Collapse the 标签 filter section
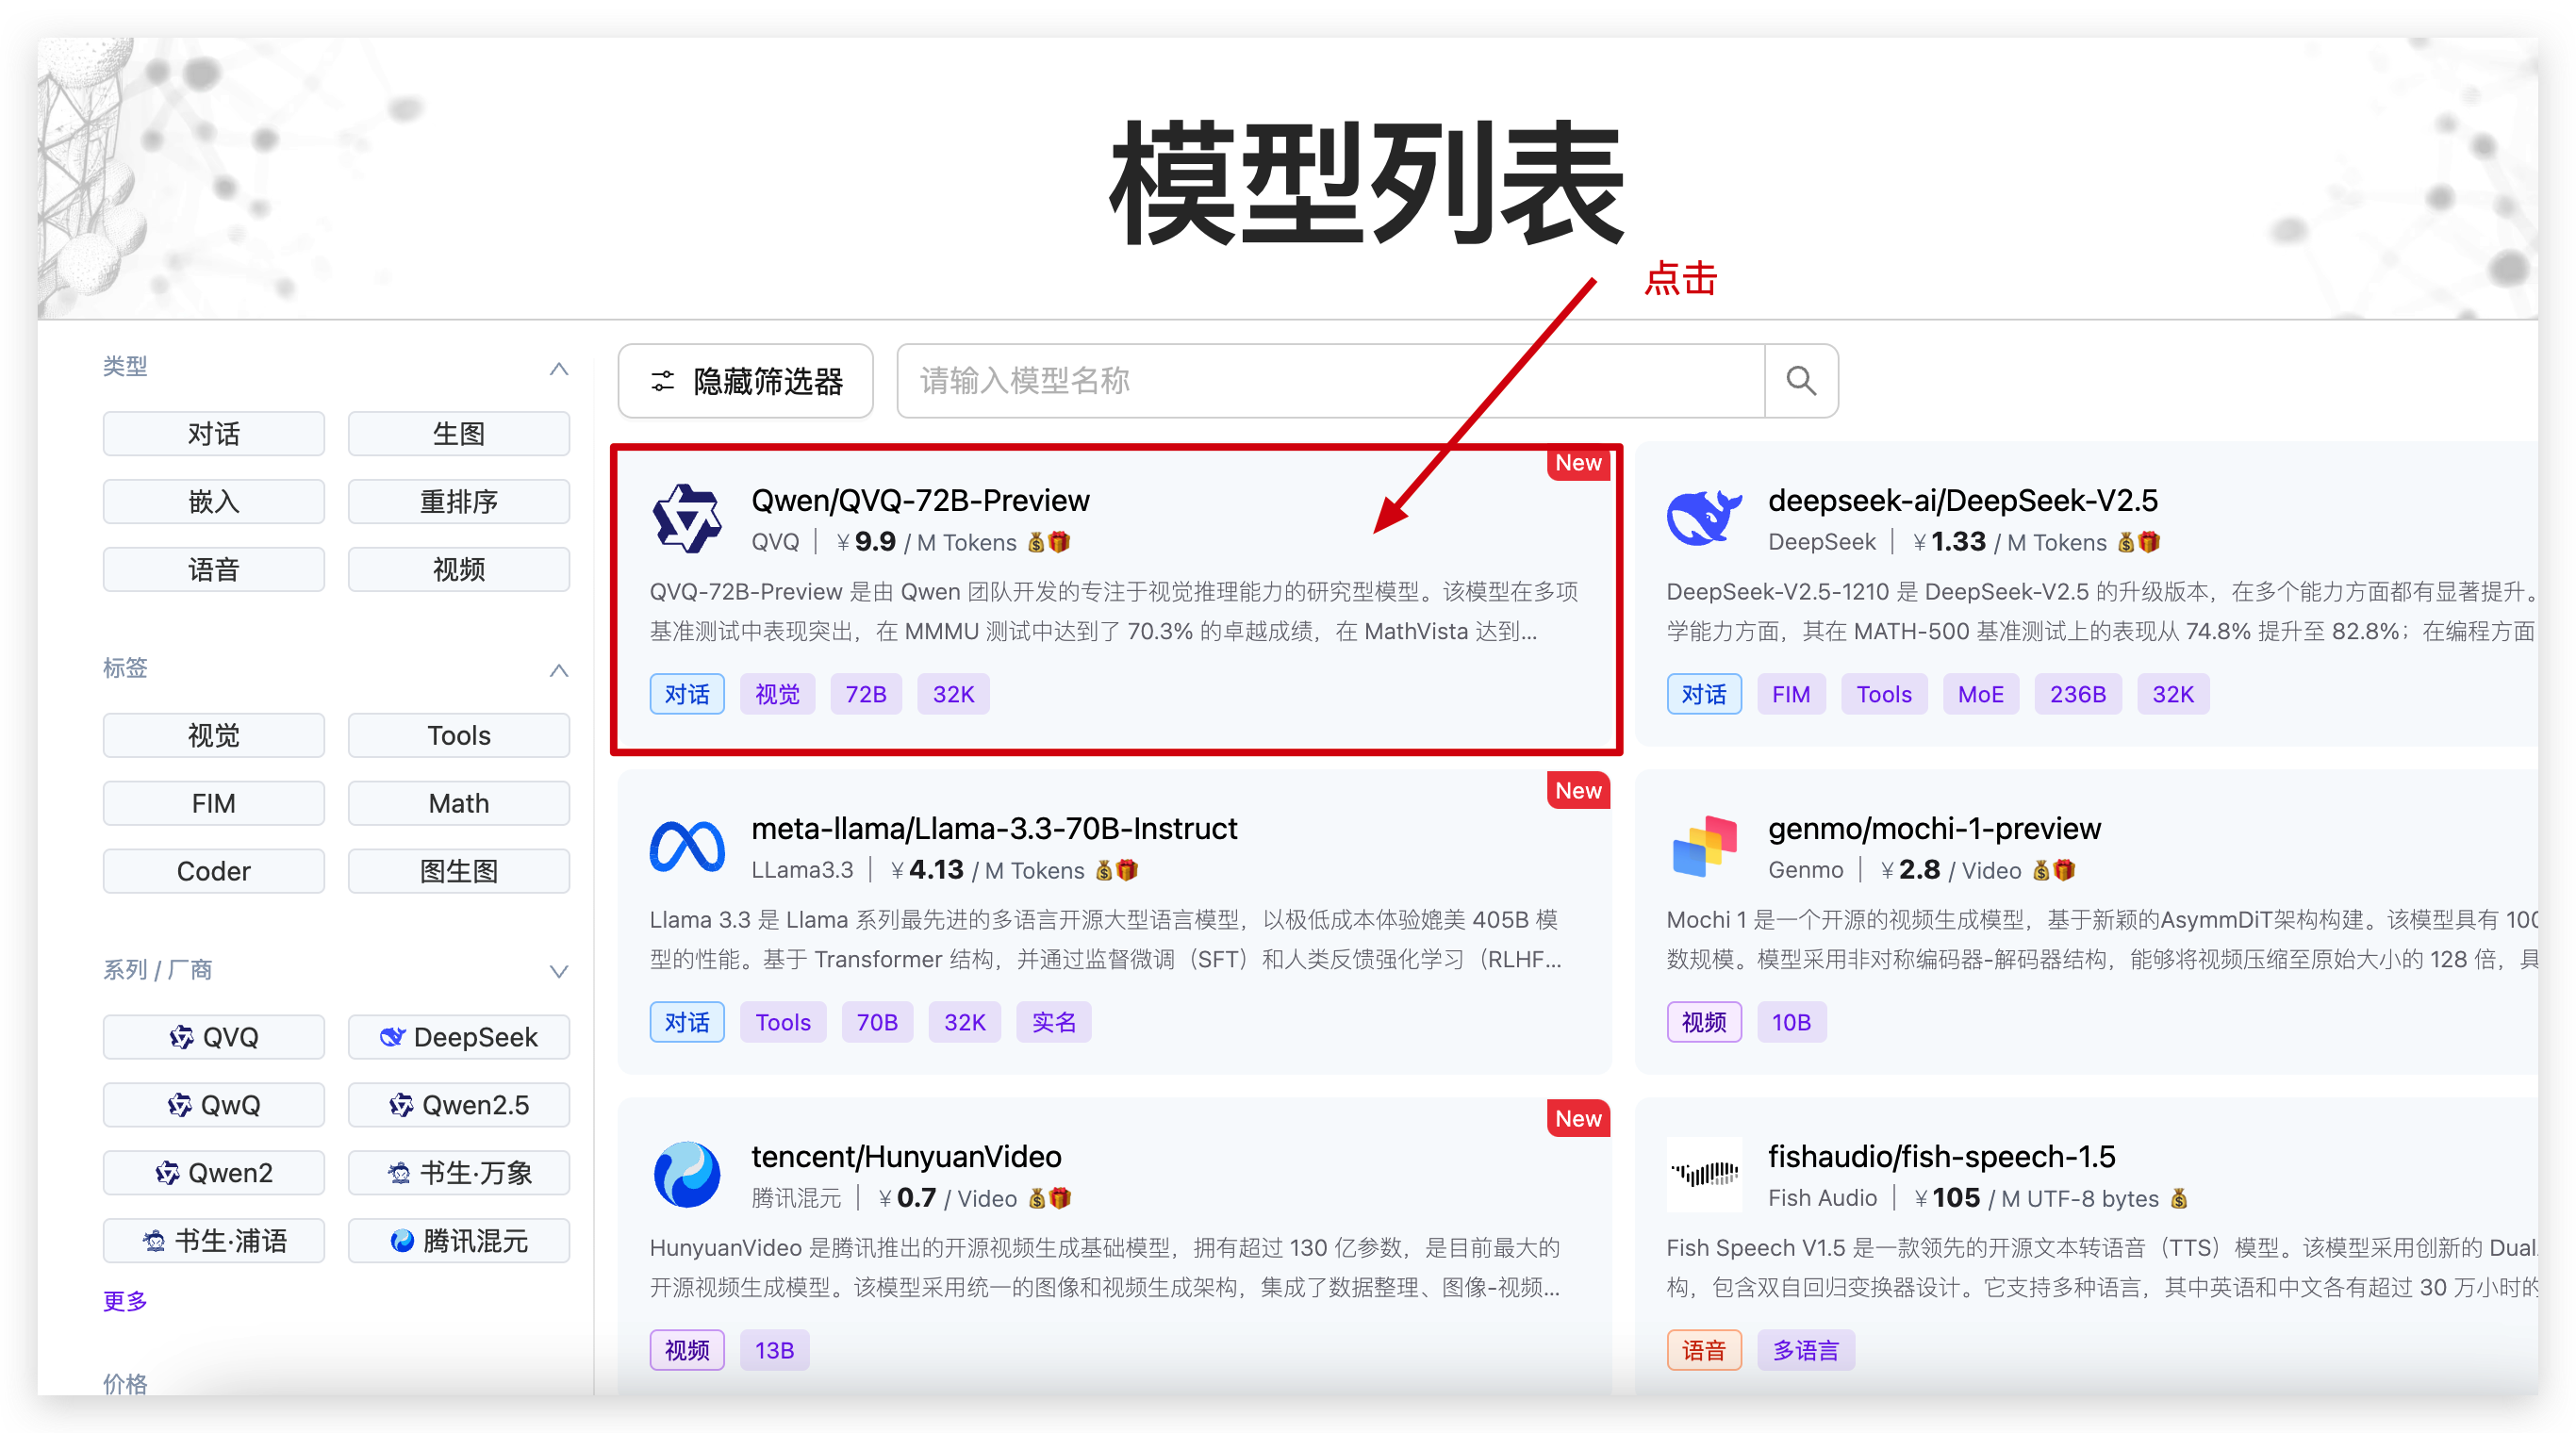Screen dimensions: 2576x1433 [x=559, y=670]
